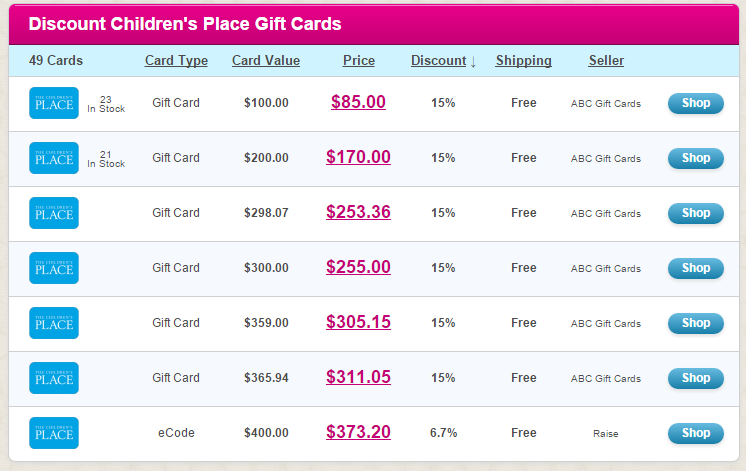746x471 pixels.
Task: Click Children's Place logo for $298.07 card
Action: point(54,213)
